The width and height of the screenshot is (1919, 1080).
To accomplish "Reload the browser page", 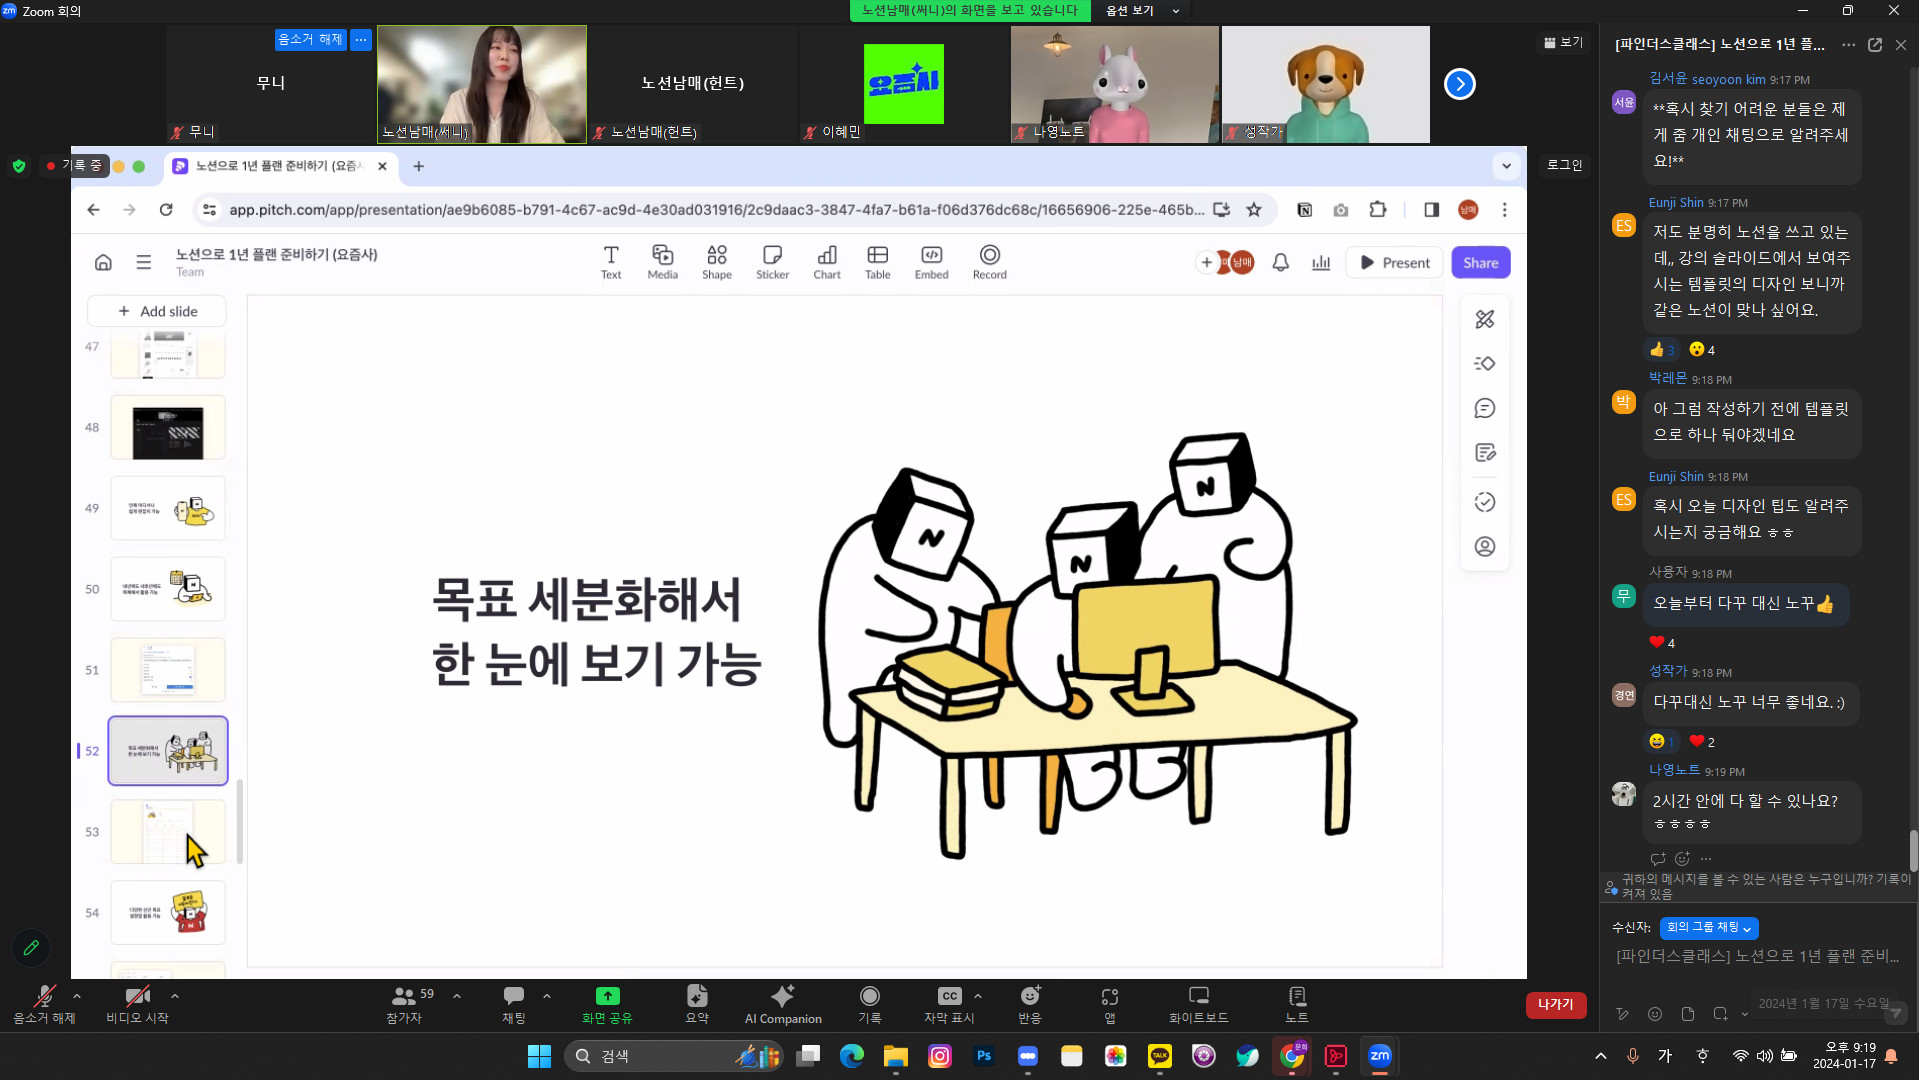I will (166, 210).
